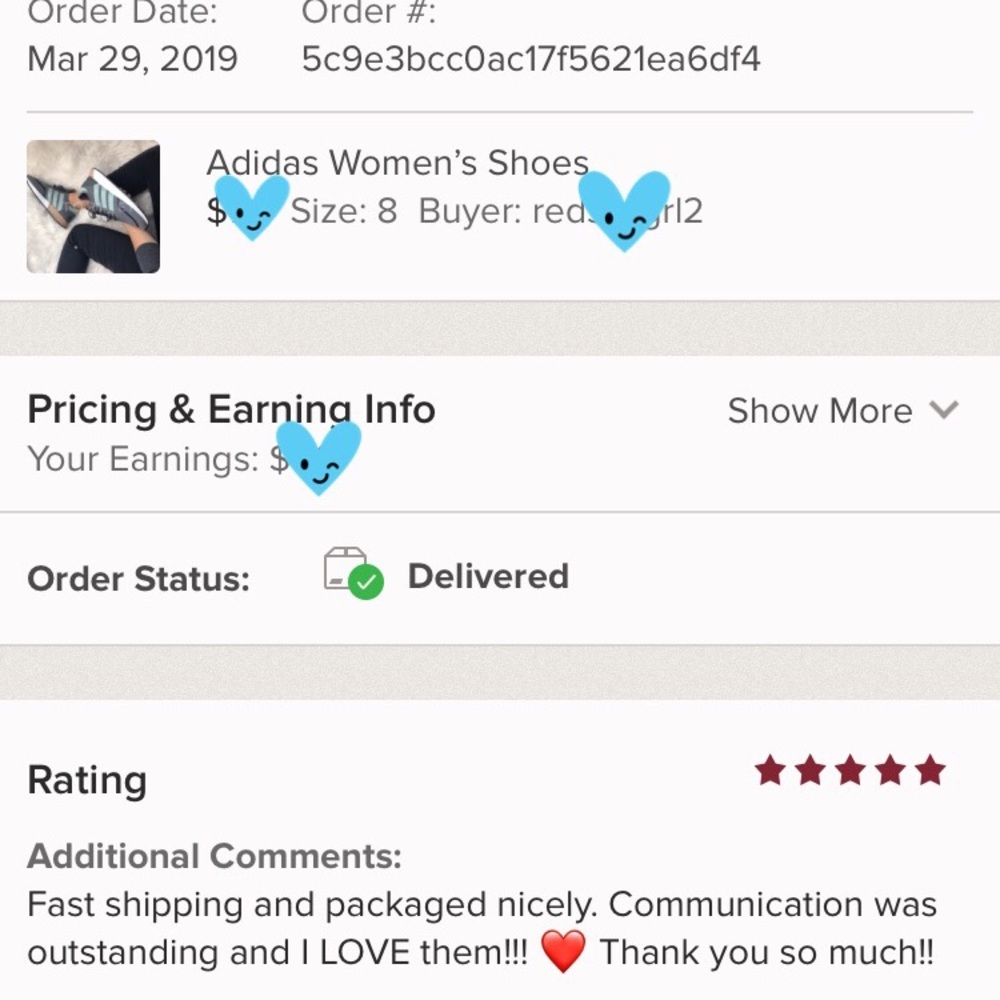The height and width of the screenshot is (1000, 1000).
Task: Open the Pricing & Earning Info section
Action: [x=232, y=409]
